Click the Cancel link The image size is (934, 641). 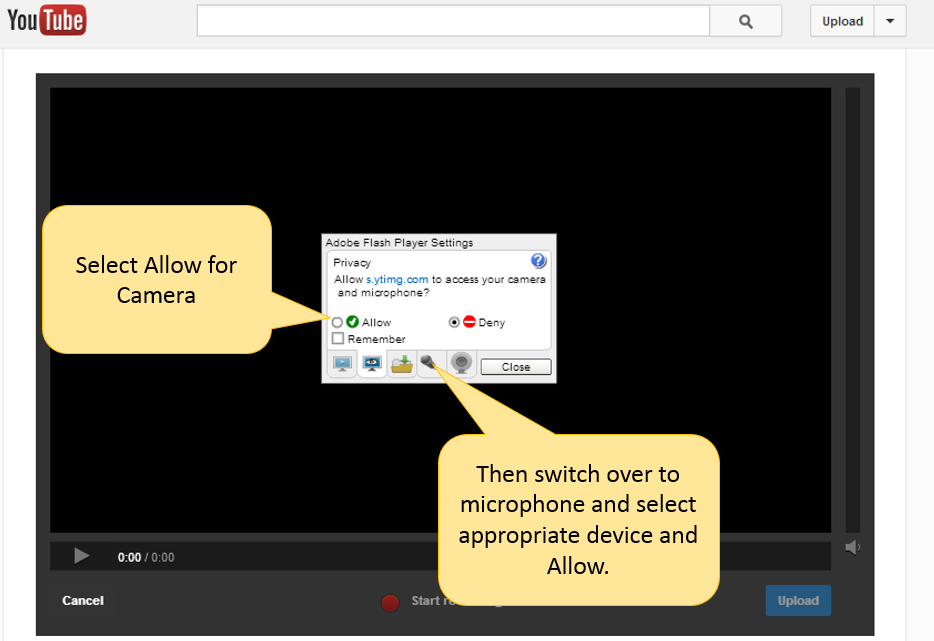click(82, 600)
